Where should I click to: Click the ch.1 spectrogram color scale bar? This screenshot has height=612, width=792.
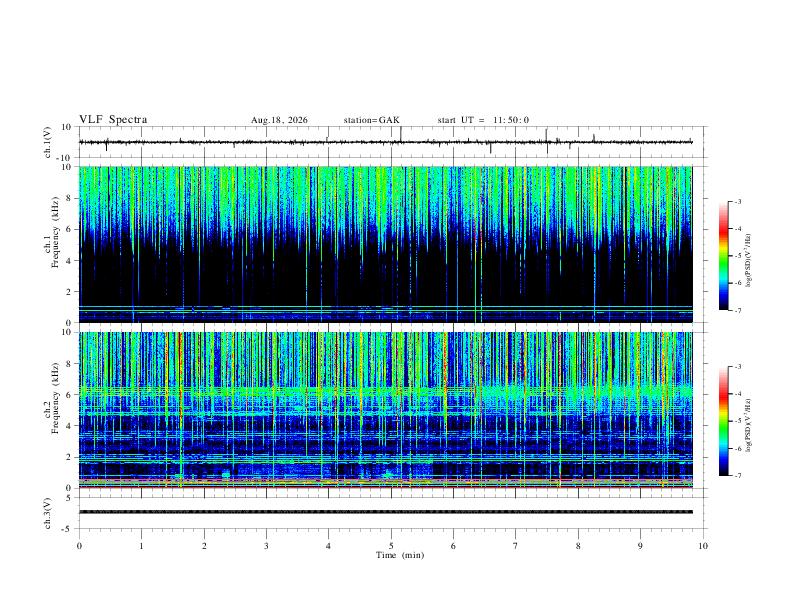[723, 256]
